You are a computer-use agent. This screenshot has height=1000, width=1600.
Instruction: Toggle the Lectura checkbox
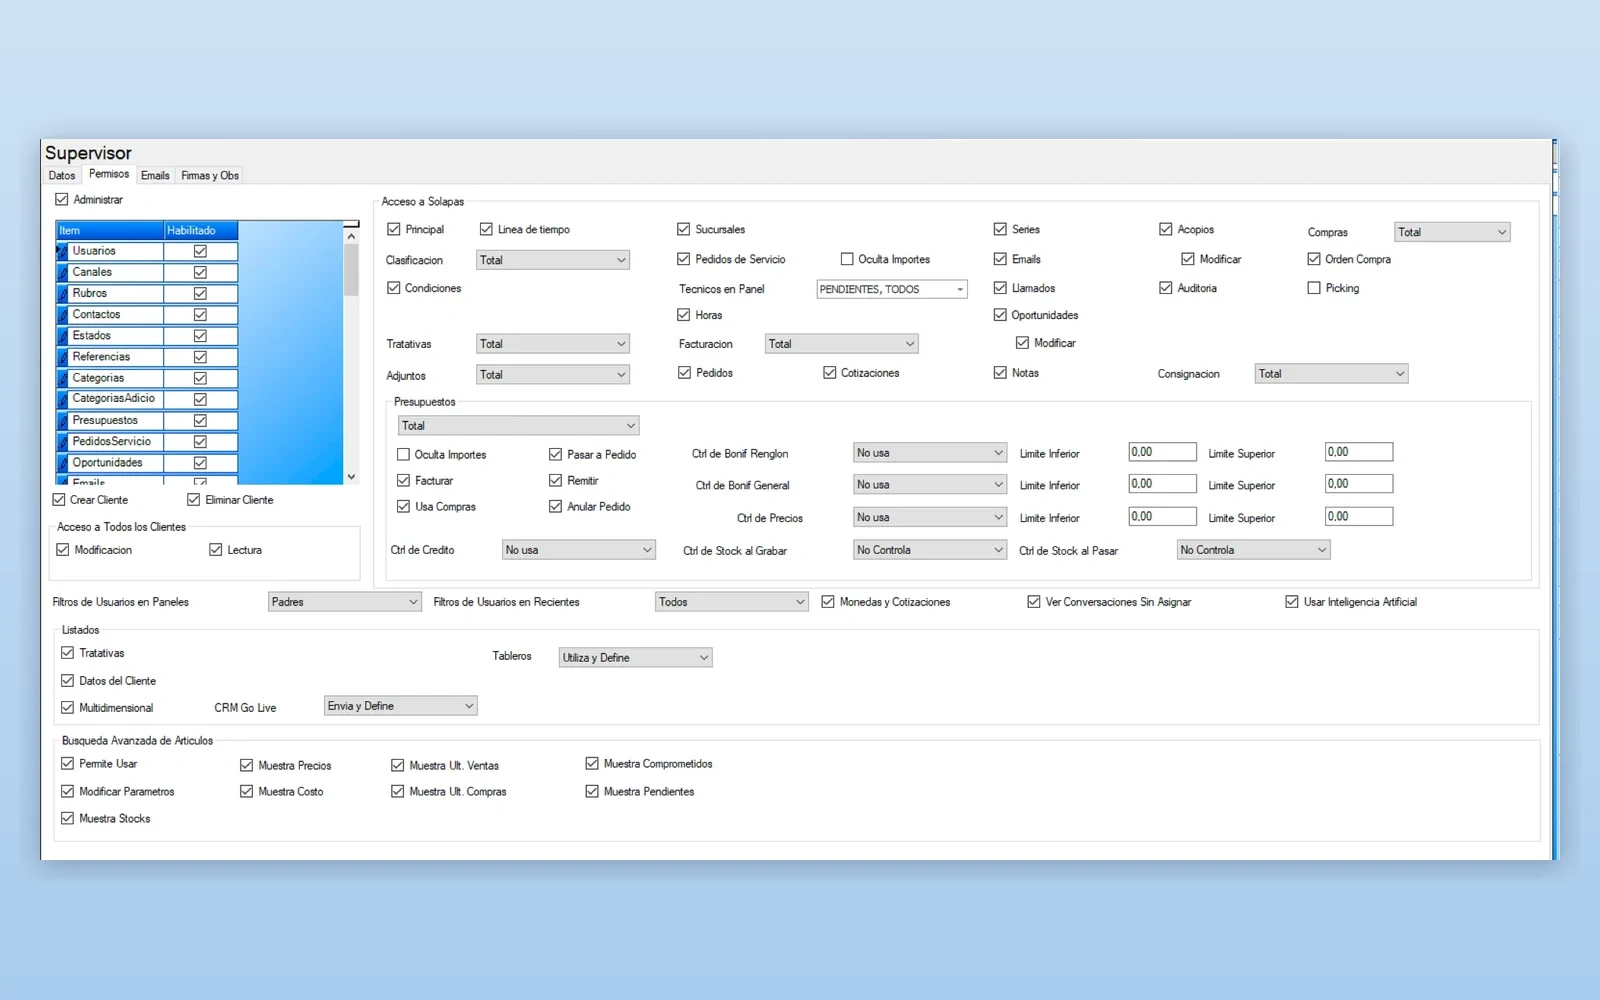tap(216, 550)
